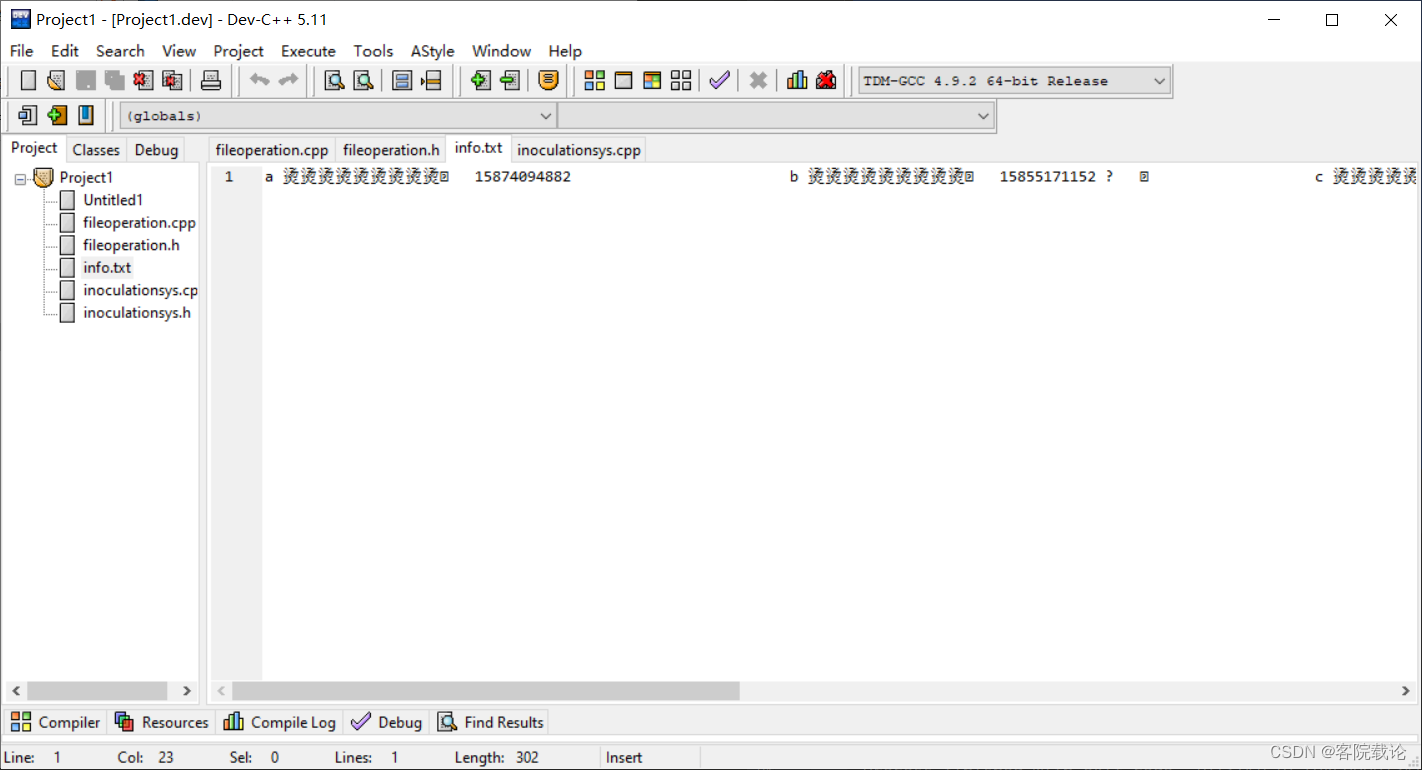Click the Add to Project plus icon
This screenshot has height=770, width=1422.
coord(480,80)
